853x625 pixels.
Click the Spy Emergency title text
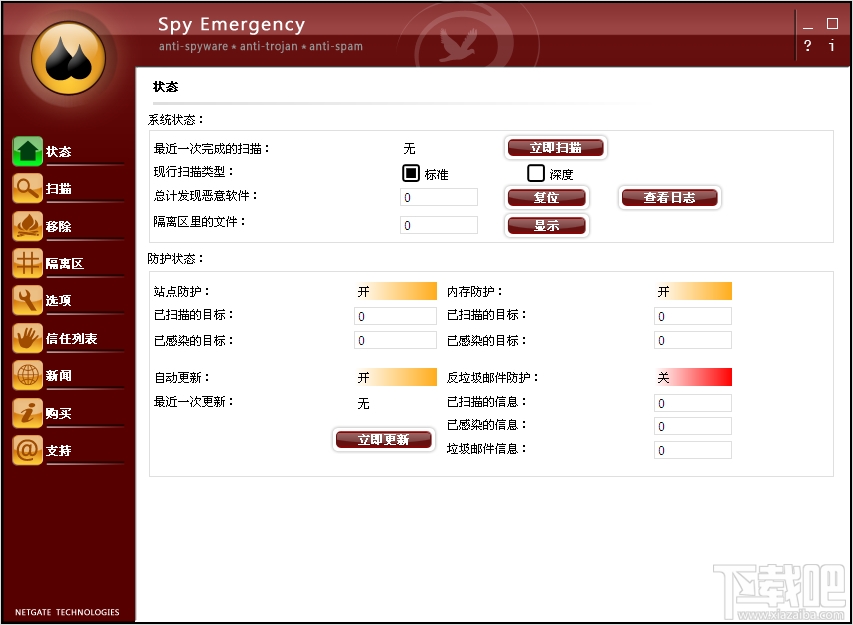tap(231, 24)
